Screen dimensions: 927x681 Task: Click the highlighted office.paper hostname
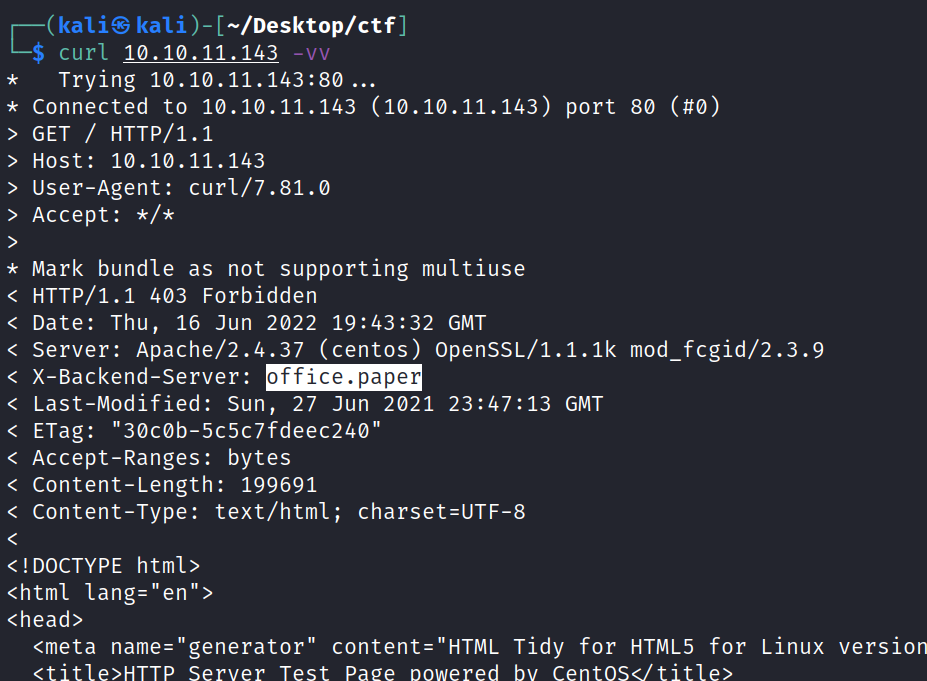click(x=344, y=377)
